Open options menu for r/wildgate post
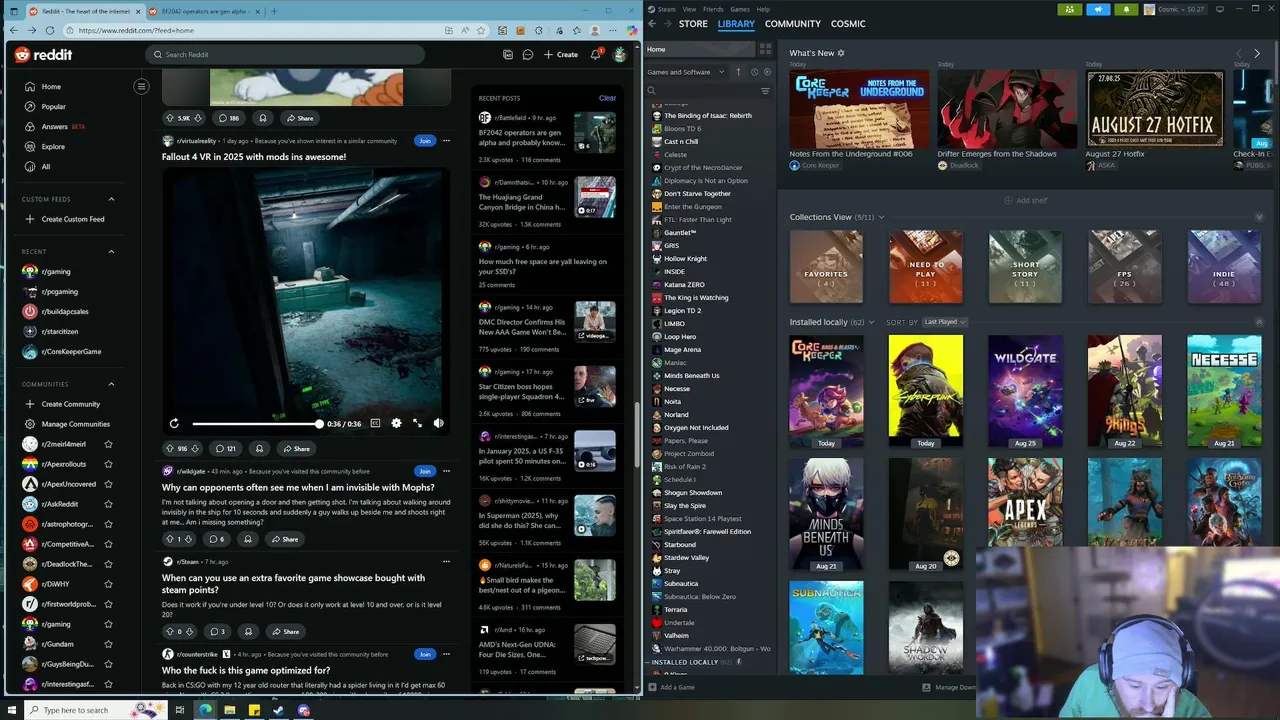Image resolution: width=1280 pixels, height=720 pixels. click(446, 471)
